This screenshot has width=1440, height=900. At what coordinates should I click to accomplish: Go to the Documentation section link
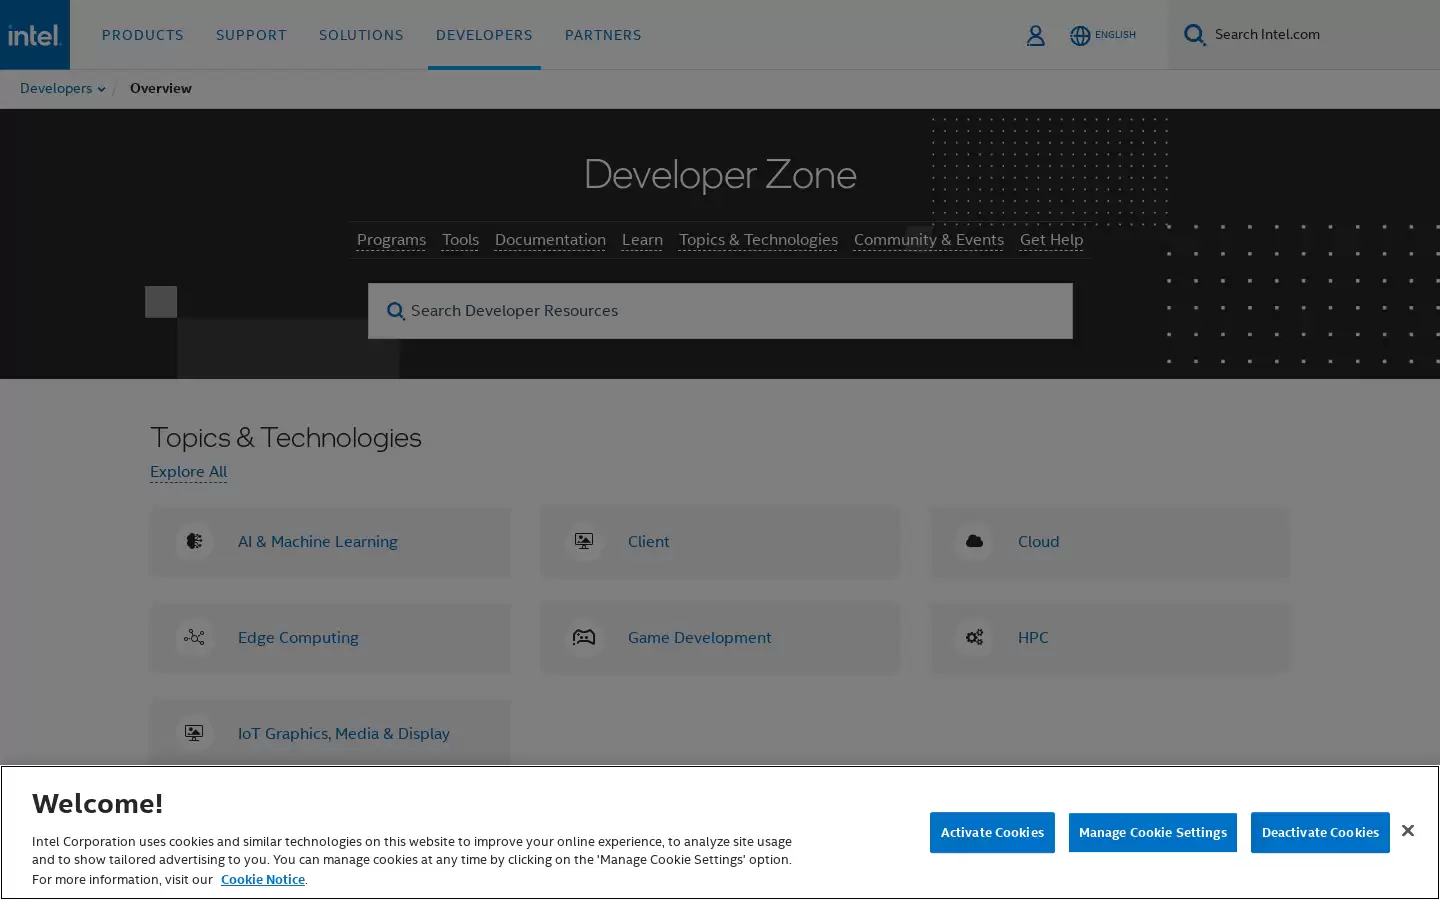(550, 240)
